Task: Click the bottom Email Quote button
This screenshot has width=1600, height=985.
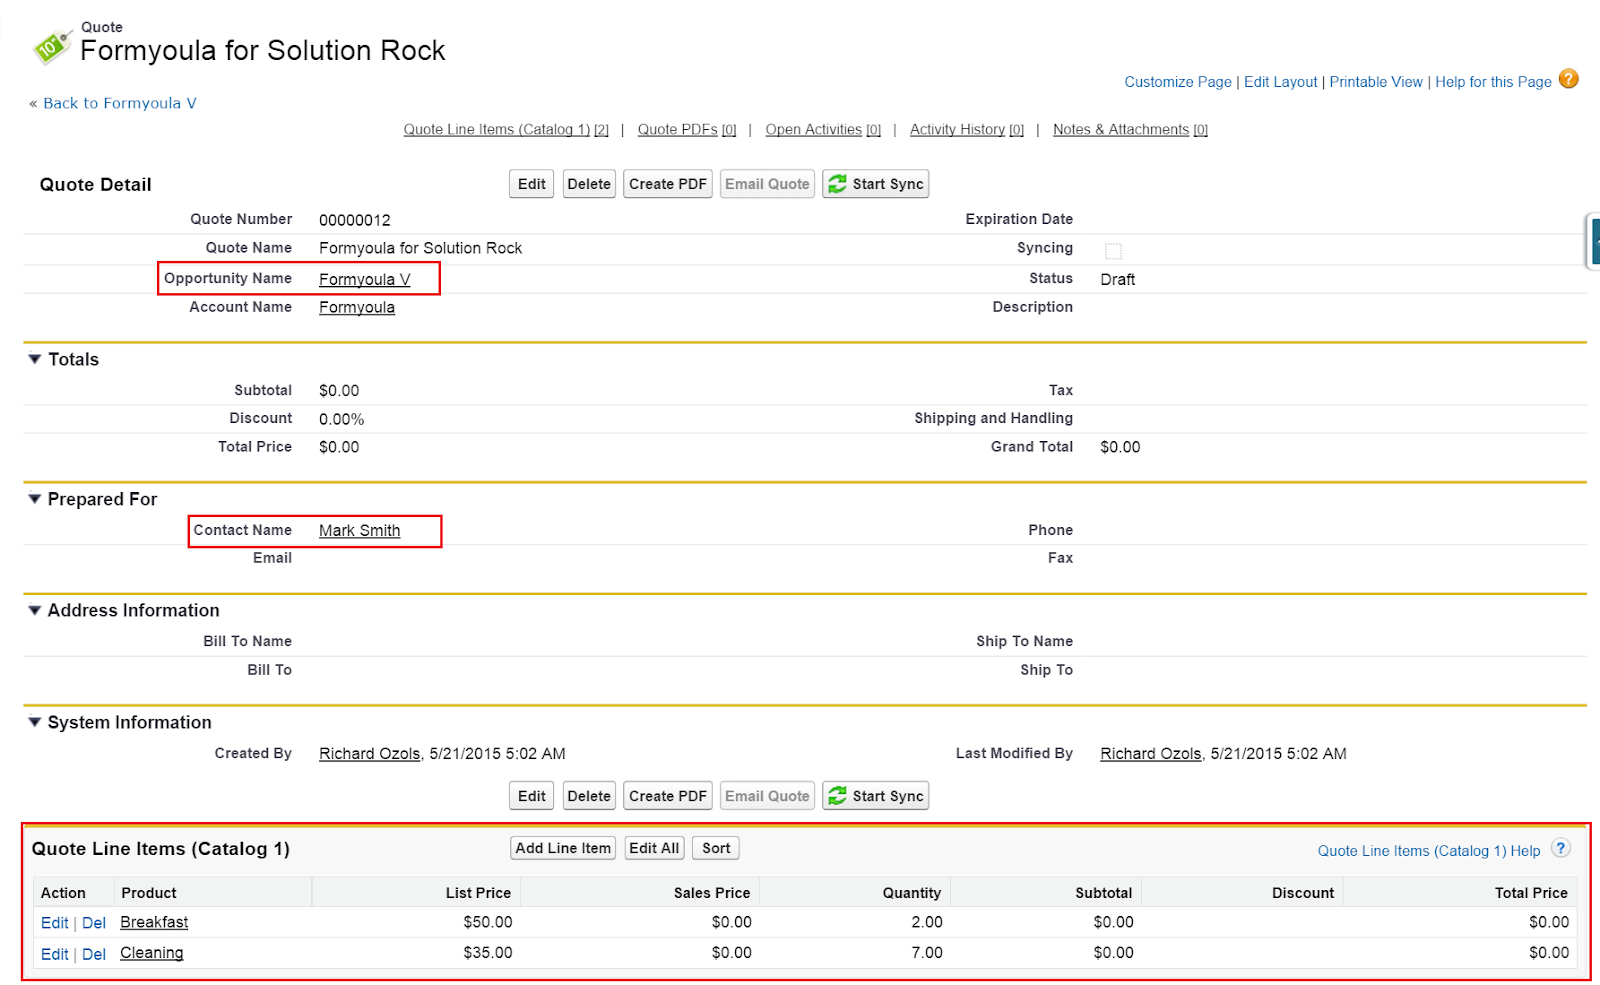Action: coord(767,796)
